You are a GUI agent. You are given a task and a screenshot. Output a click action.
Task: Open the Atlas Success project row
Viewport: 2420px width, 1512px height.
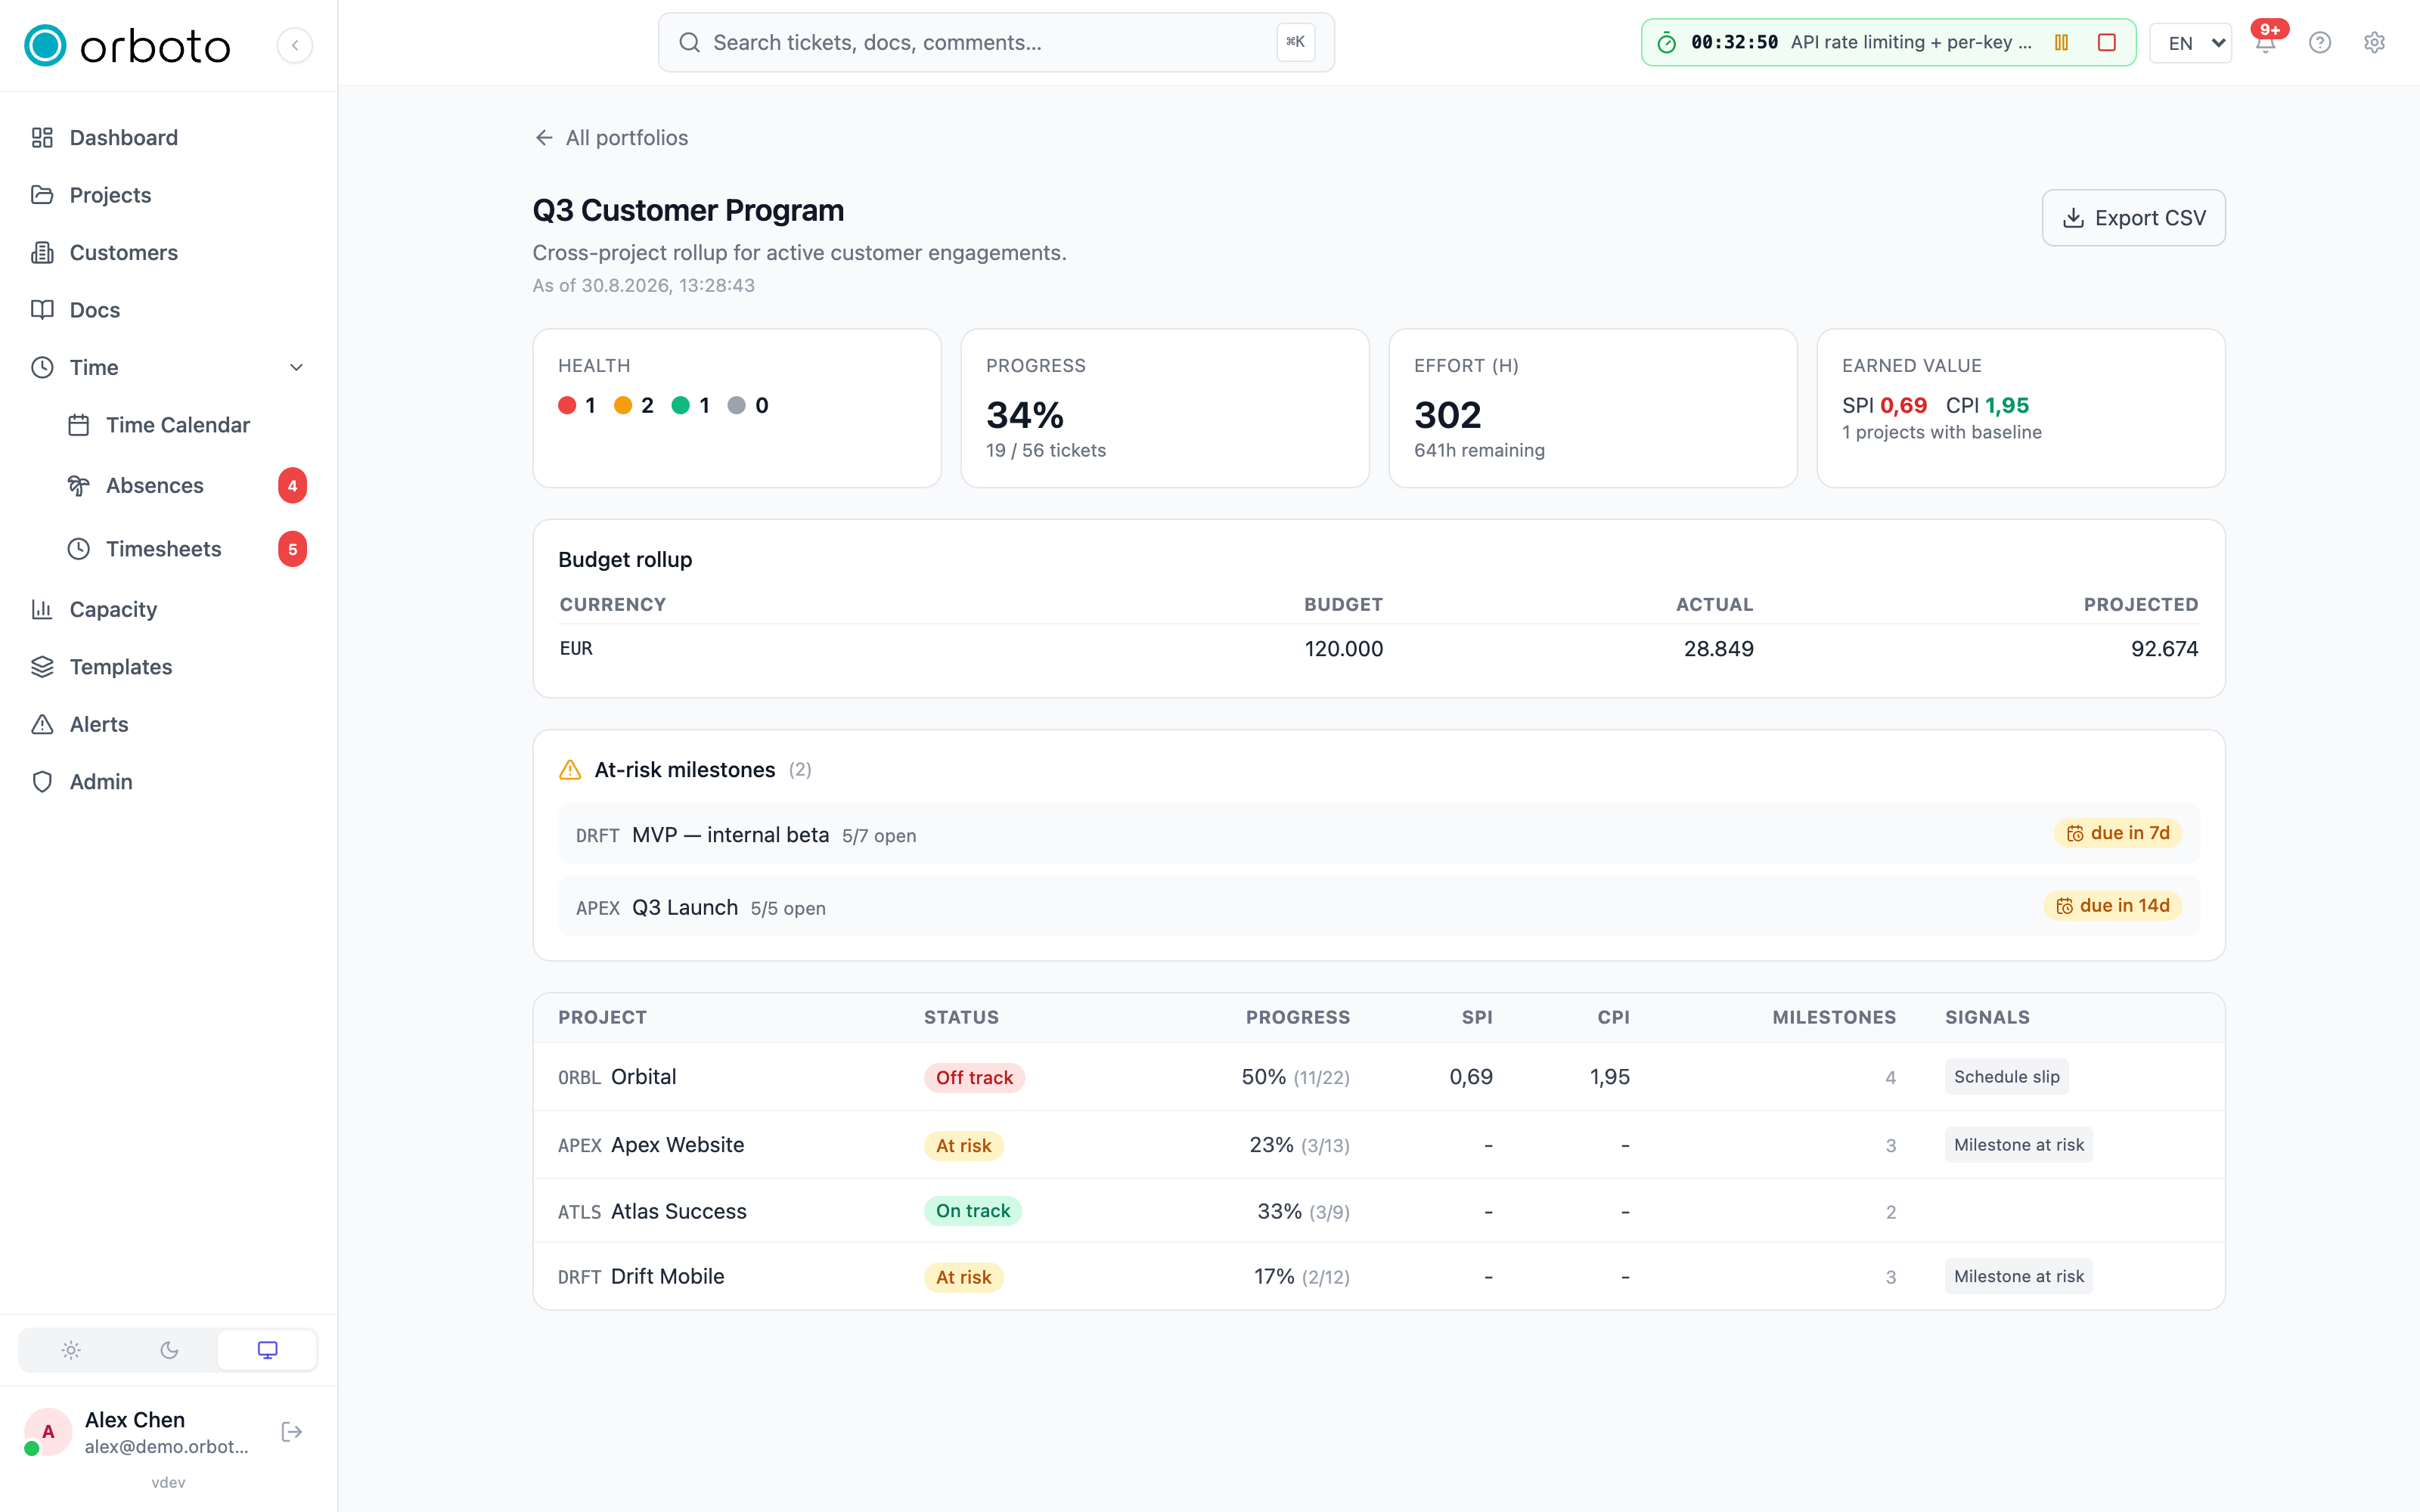(1379, 1211)
